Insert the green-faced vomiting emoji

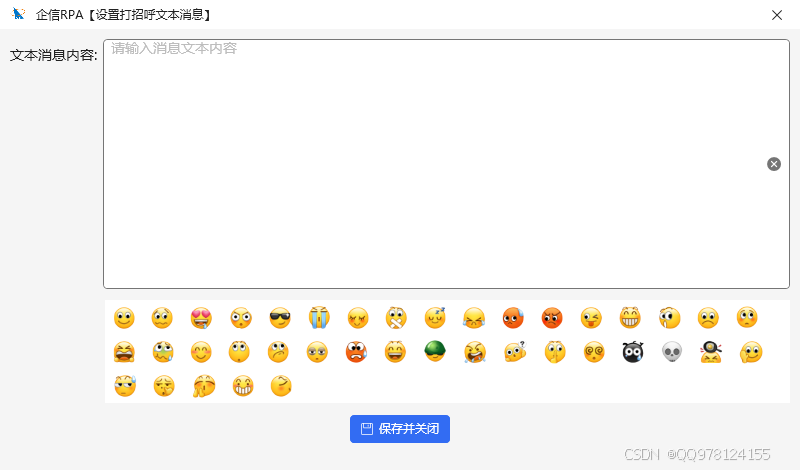coord(163,352)
